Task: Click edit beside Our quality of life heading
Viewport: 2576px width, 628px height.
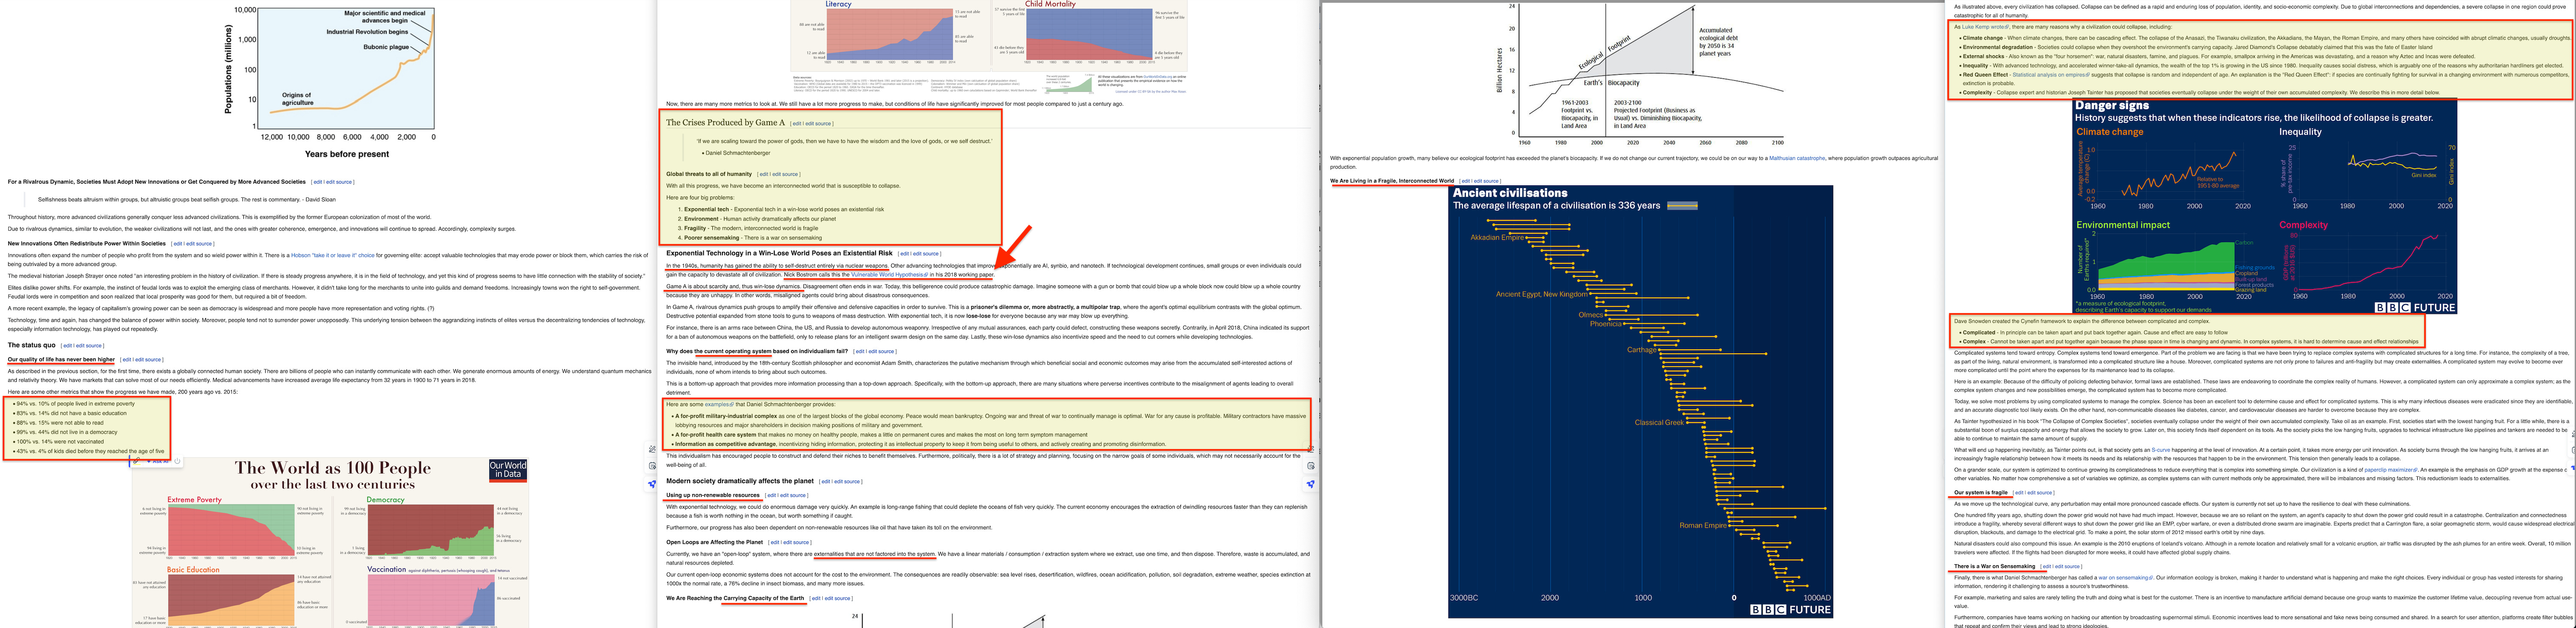Action: (127, 360)
